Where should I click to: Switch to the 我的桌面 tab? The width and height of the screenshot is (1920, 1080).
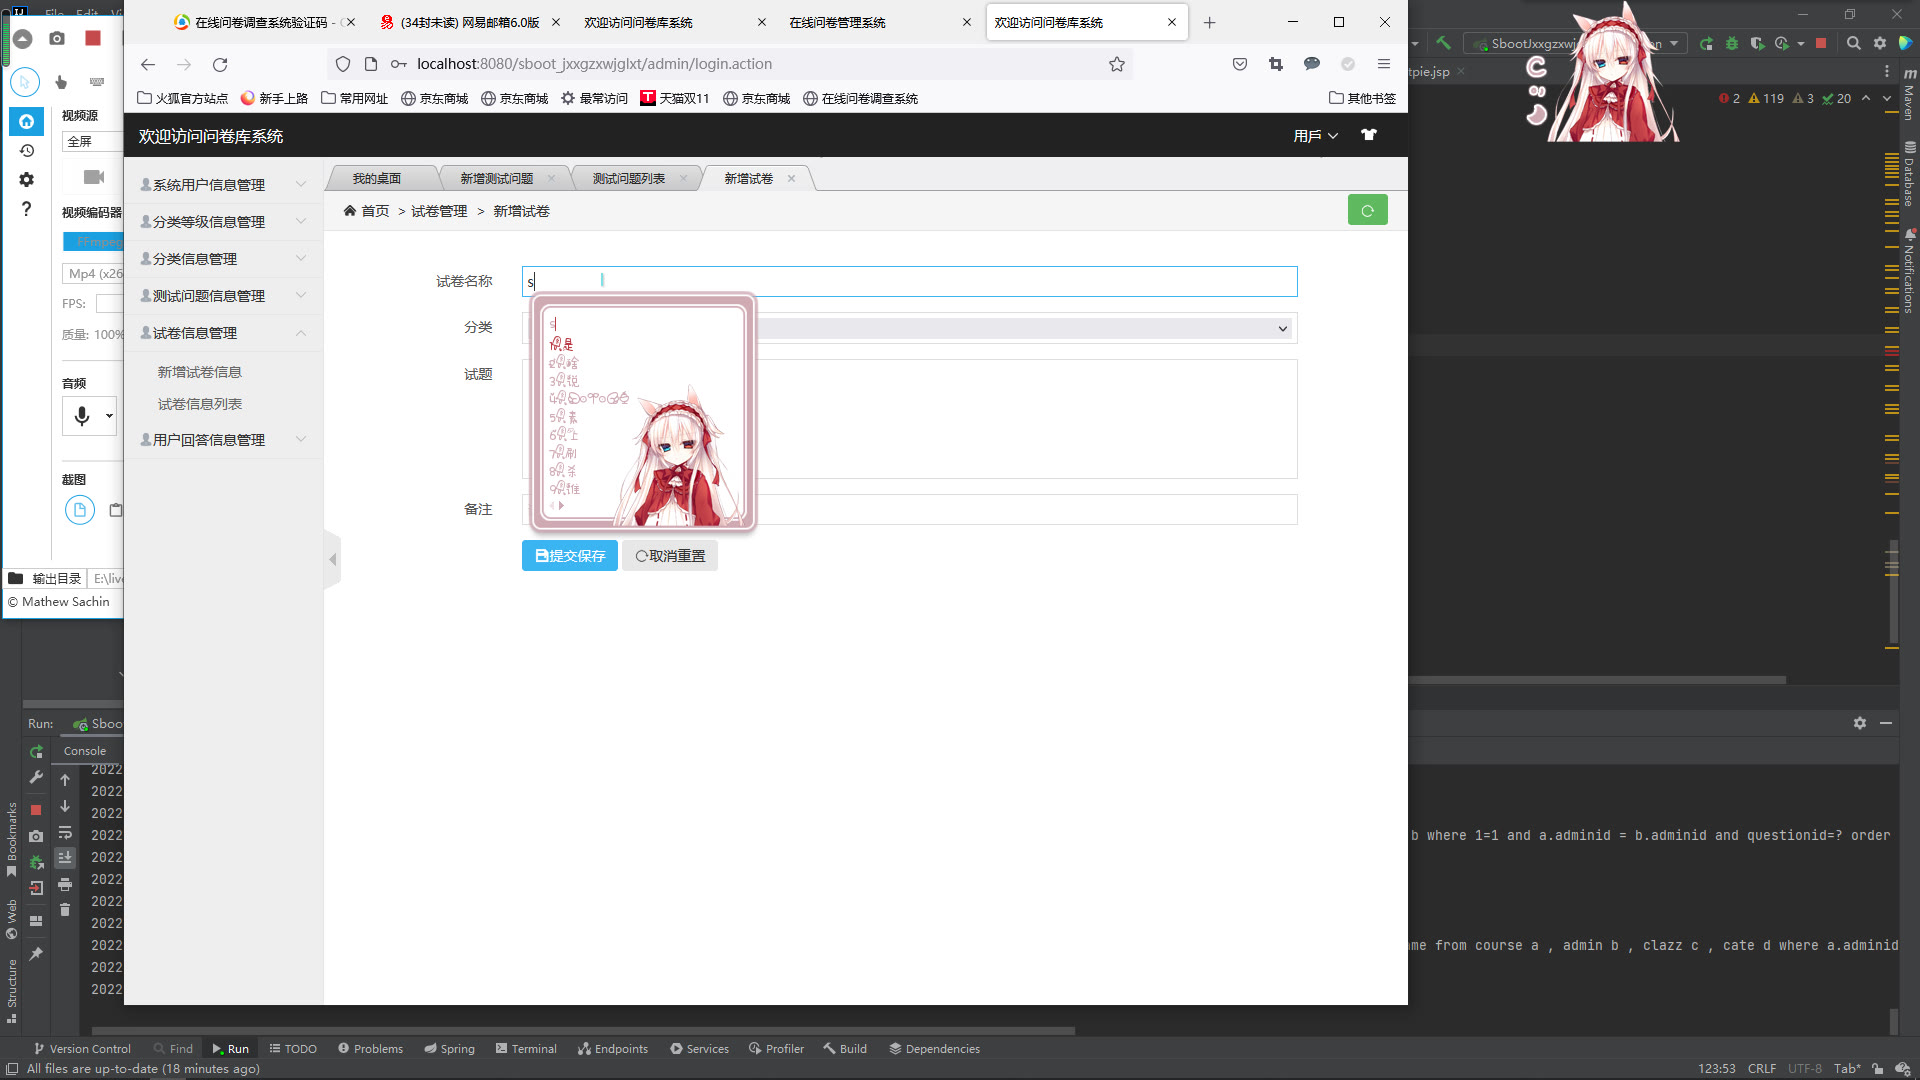[376, 178]
